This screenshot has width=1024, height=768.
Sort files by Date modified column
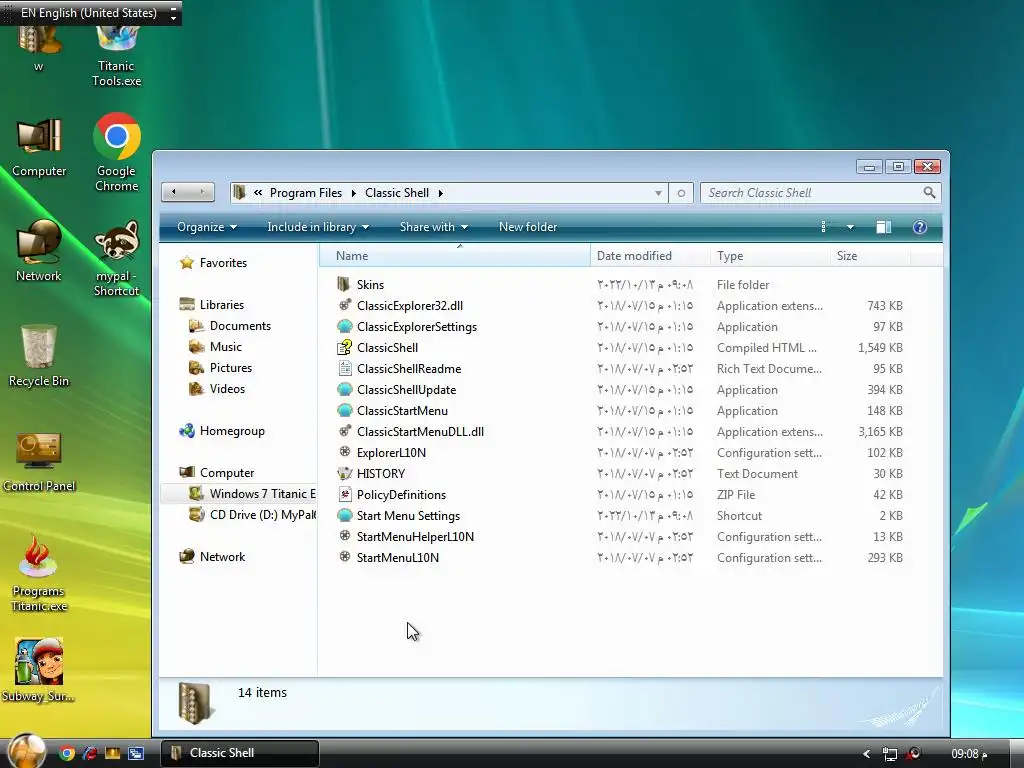pos(650,256)
